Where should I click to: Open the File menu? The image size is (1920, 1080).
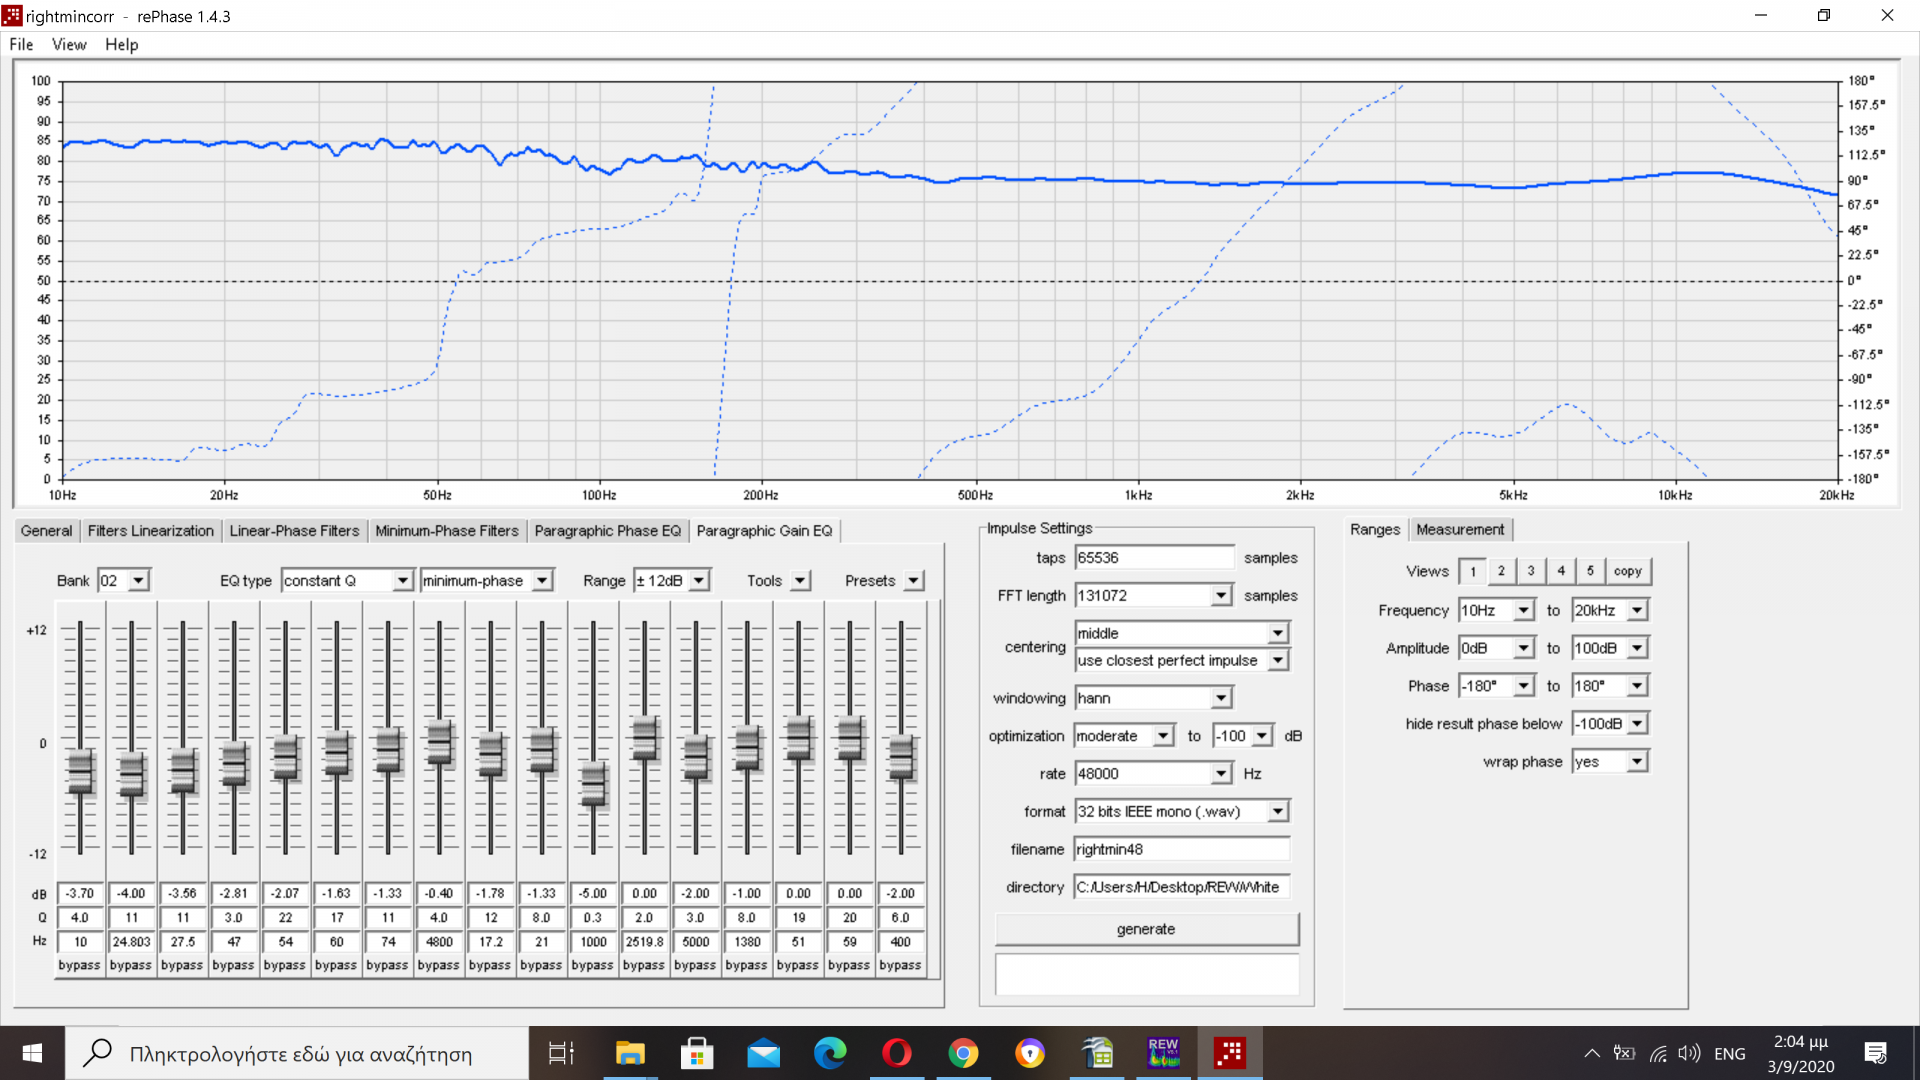pyautogui.click(x=21, y=44)
